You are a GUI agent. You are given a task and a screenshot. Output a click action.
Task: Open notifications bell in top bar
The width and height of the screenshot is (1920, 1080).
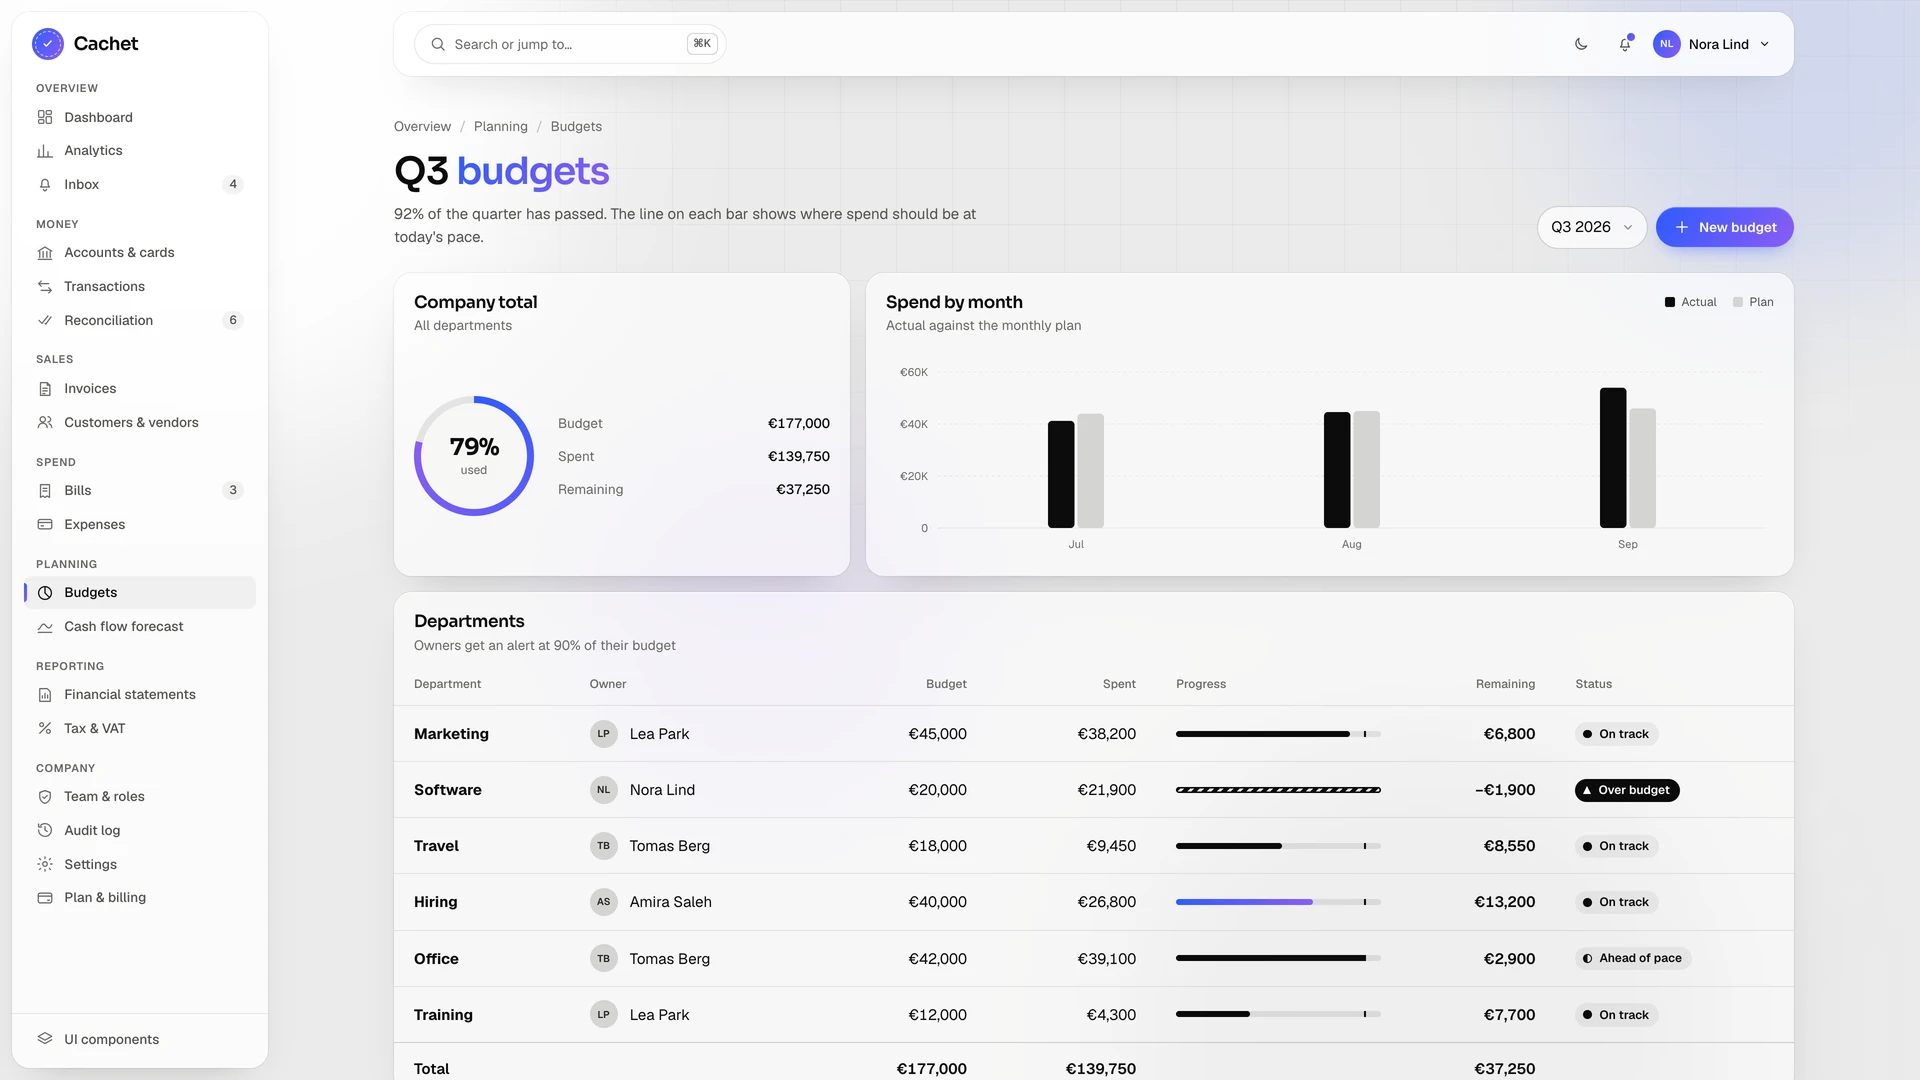pyautogui.click(x=1625, y=44)
